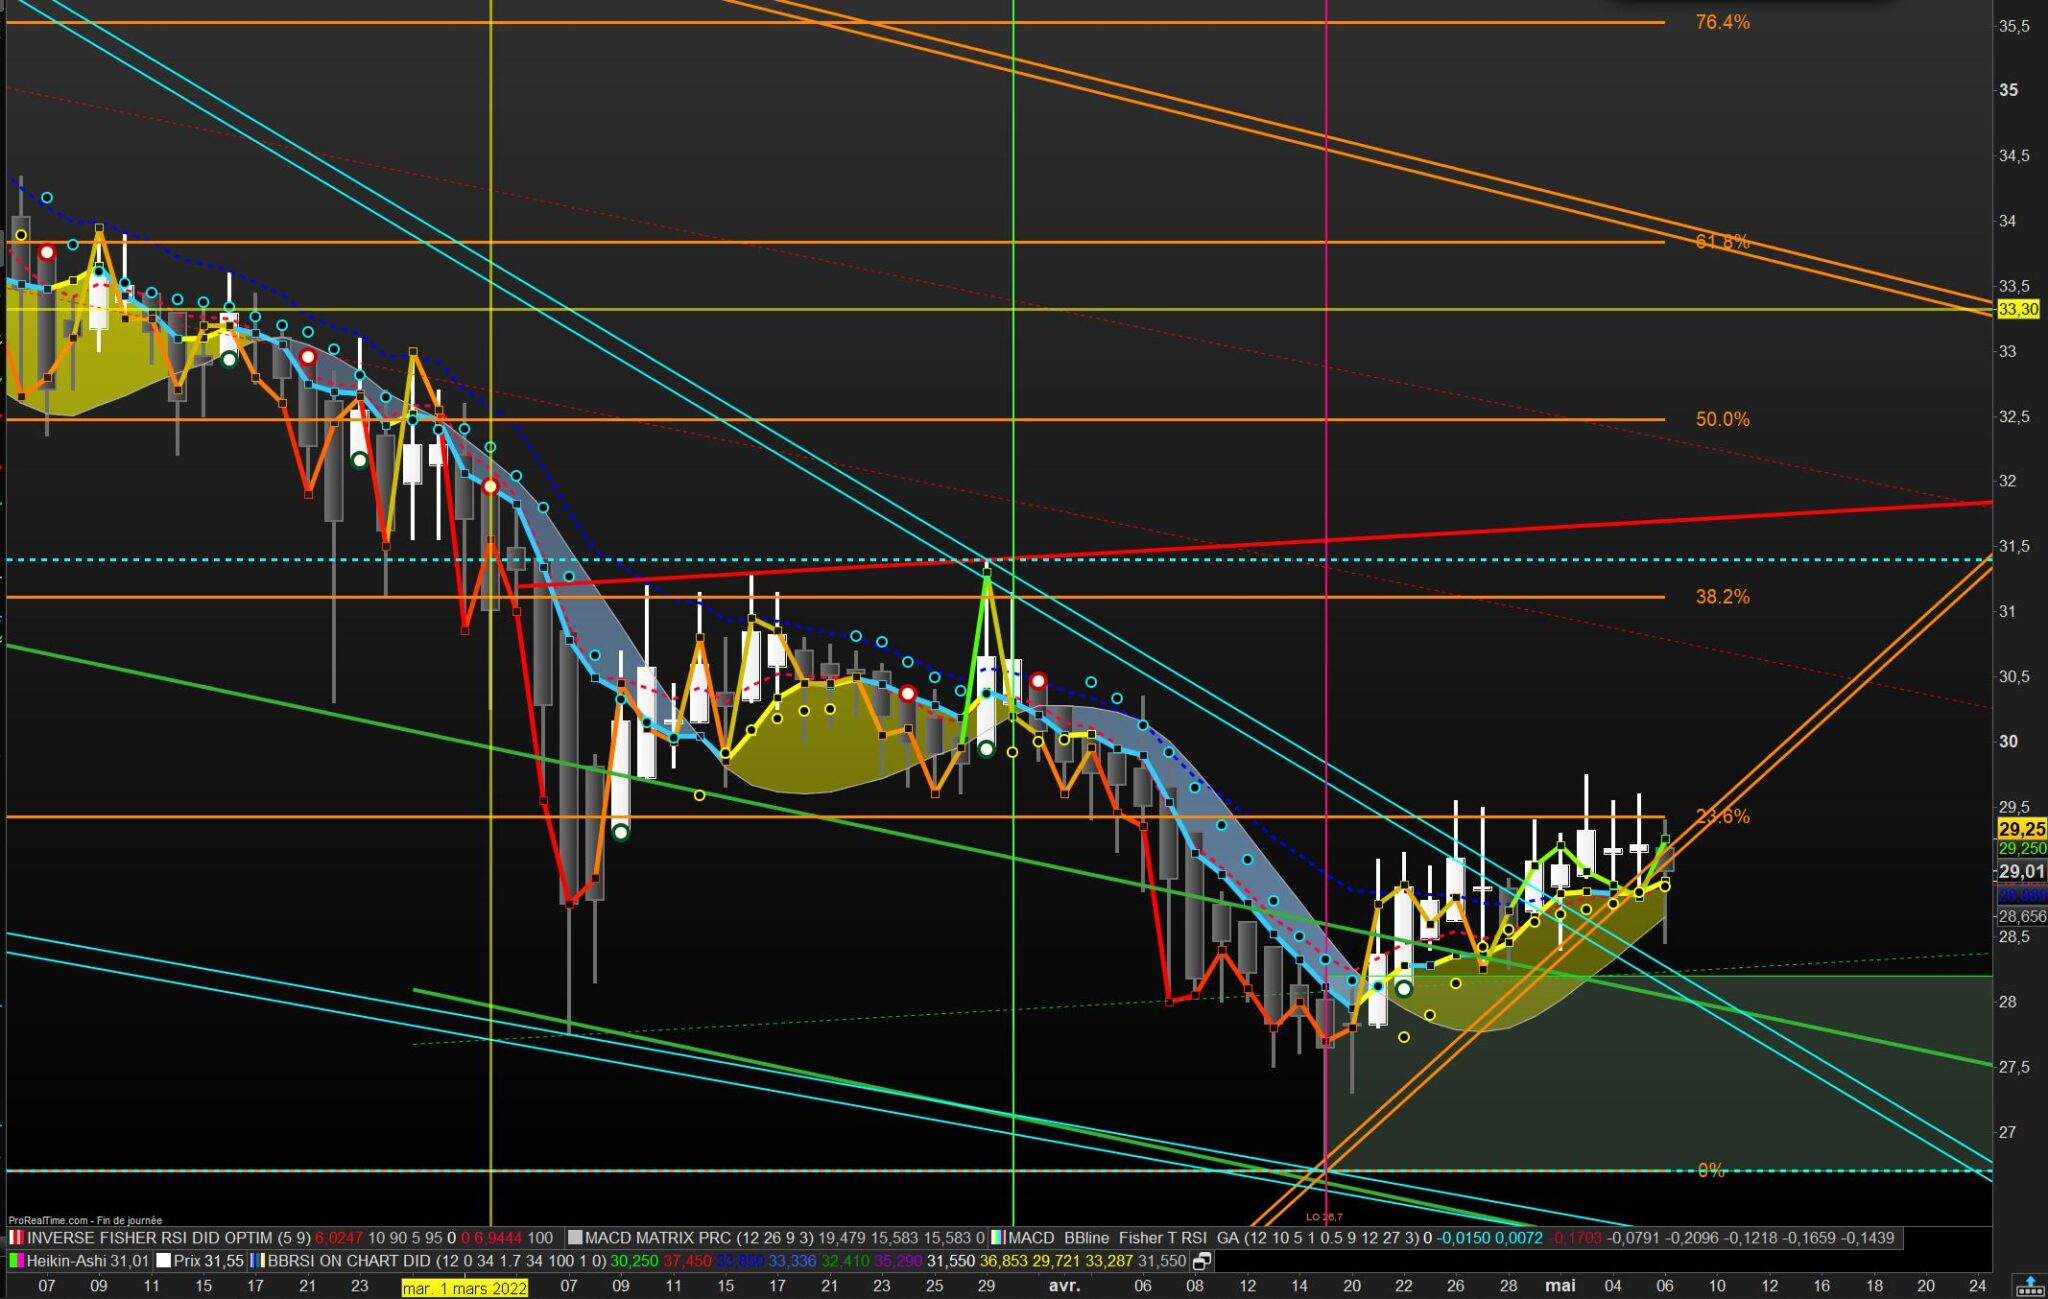The height and width of the screenshot is (1299, 2048).
Task: Click the BBRSI ON CHART DID swatch icon
Action: pyautogui.click(x=257, y=1261)
